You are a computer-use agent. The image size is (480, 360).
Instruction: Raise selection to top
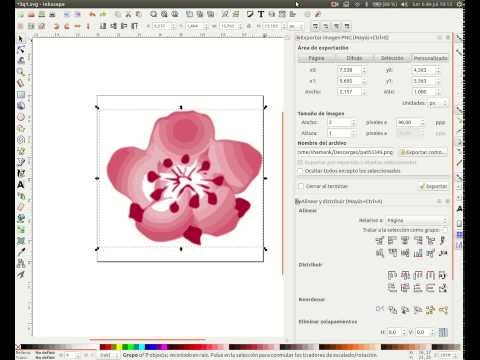tap(135, 26)
